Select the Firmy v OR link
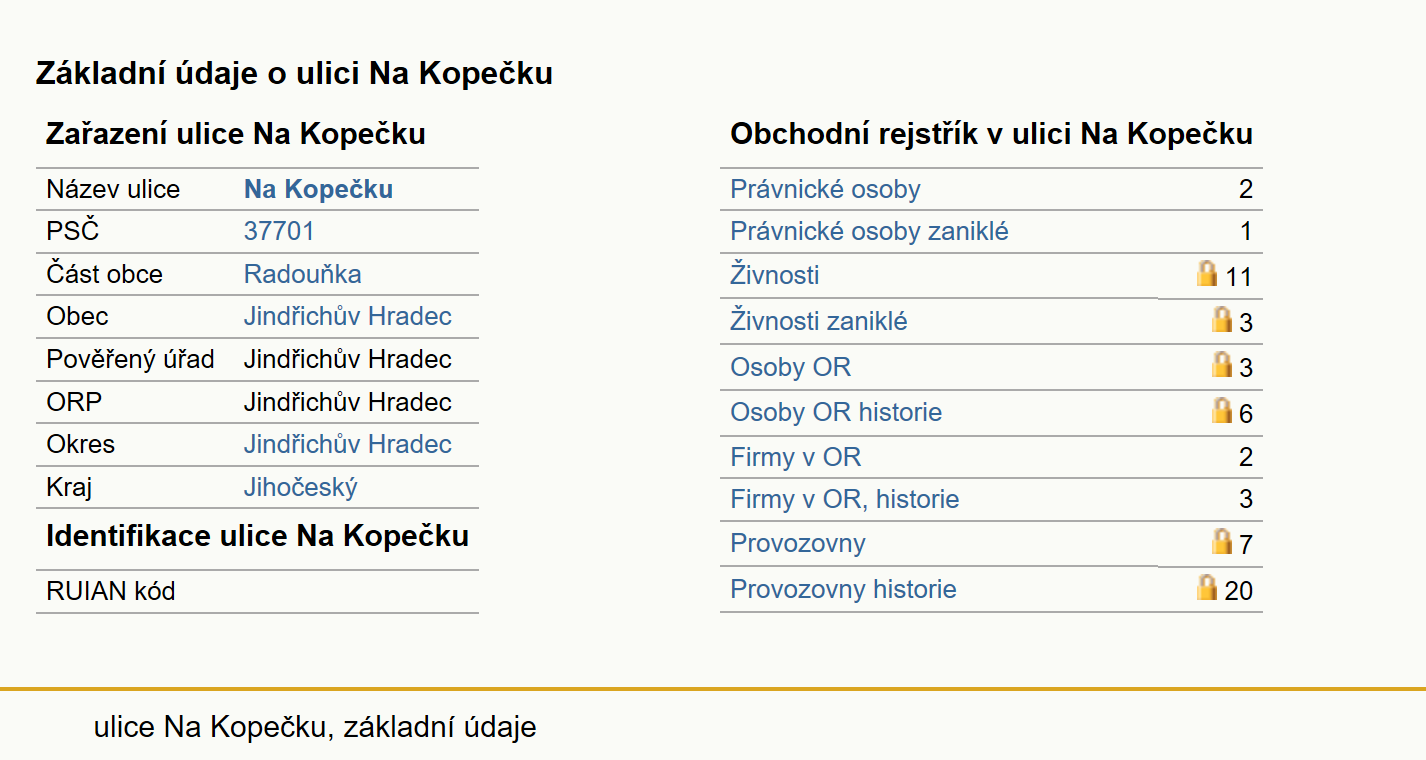Viewport: 1426px width, 760px height. coord(795,457)
